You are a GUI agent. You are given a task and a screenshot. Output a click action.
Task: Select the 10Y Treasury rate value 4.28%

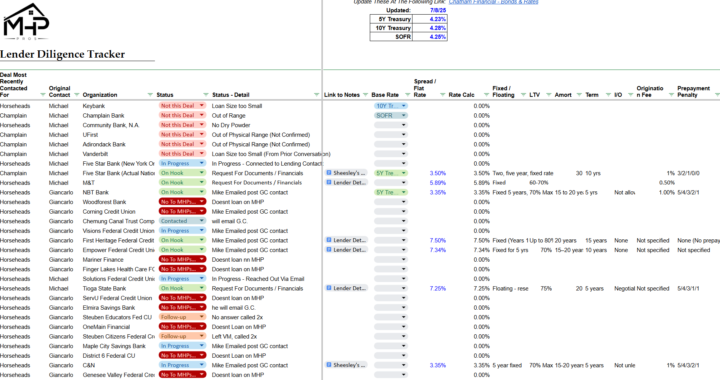(430, 28)
